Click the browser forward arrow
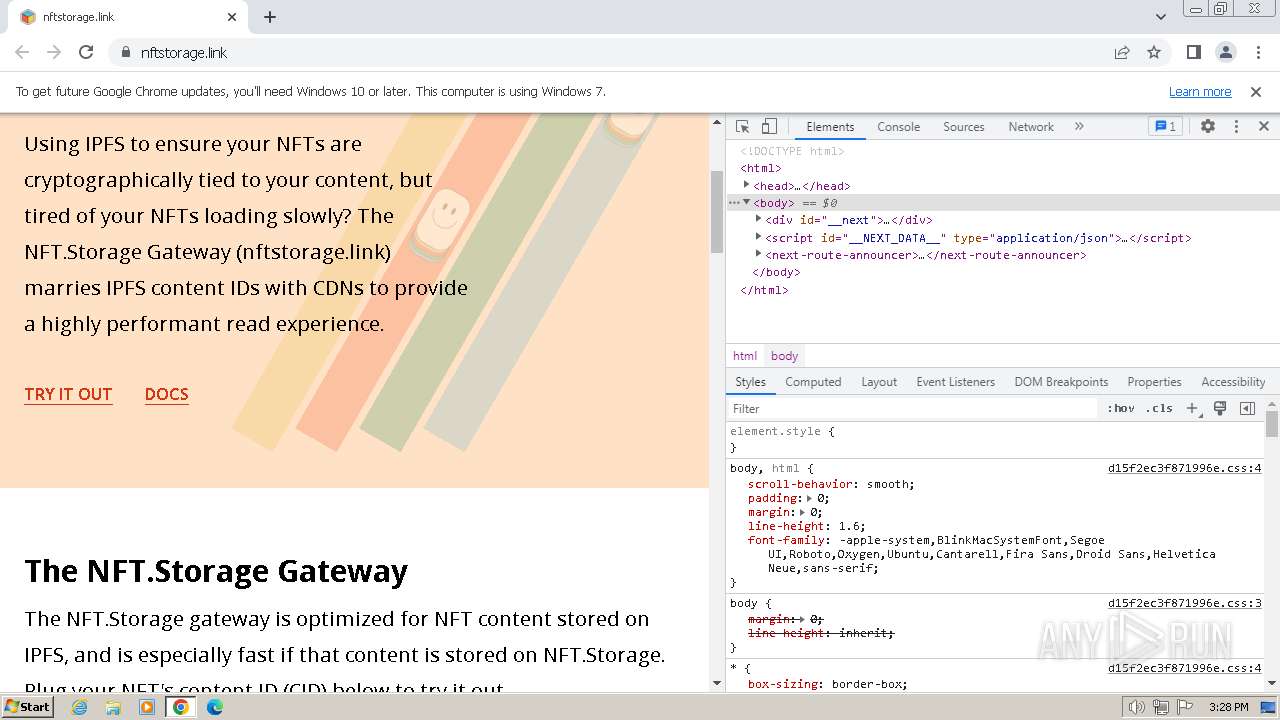Image resolution: width=1280 pixels, height=720 pixels. click(54, 52)
